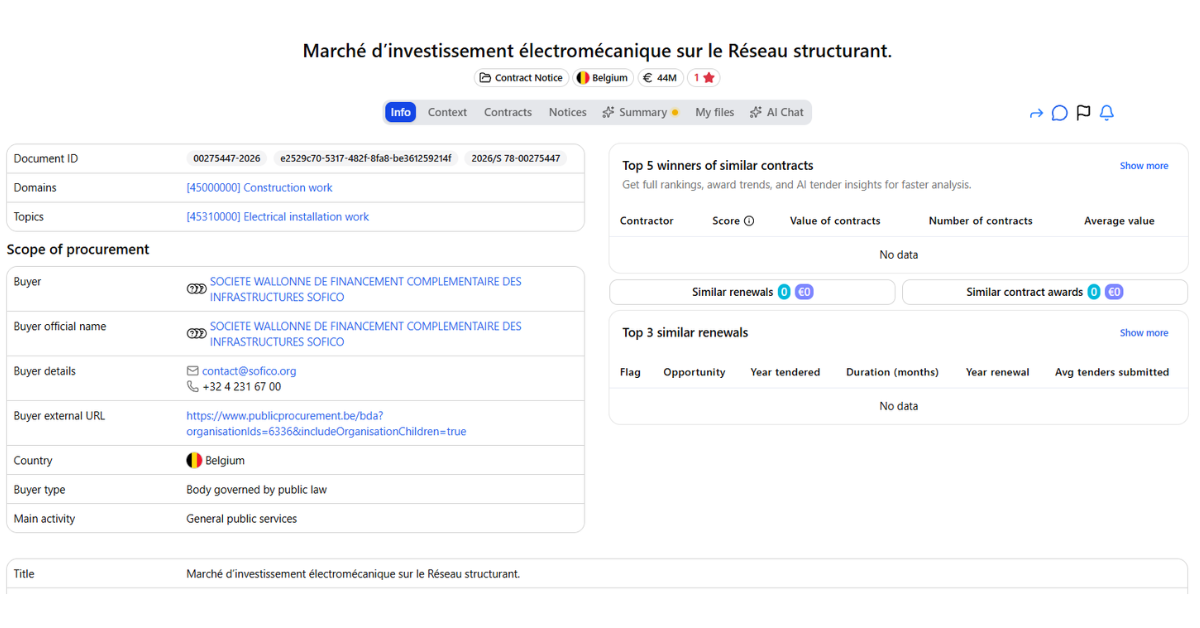The height and width of the screenshot is (628, 1200).
Task: Open SOFICO link in Buyer row
Action: [365, 290]
